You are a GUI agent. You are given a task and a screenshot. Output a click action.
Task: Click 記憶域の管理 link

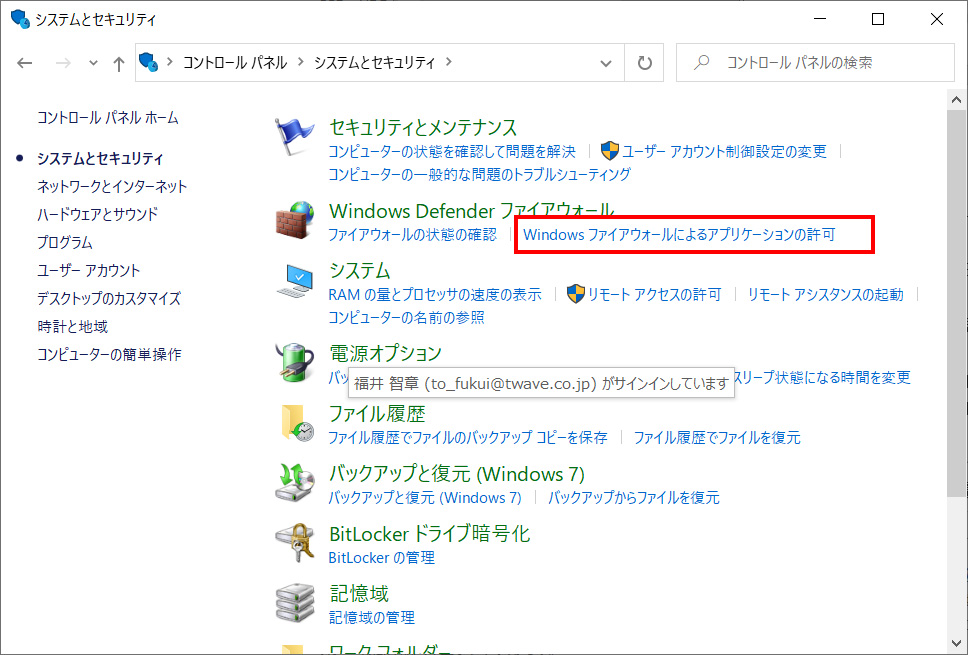pos(372,617)
